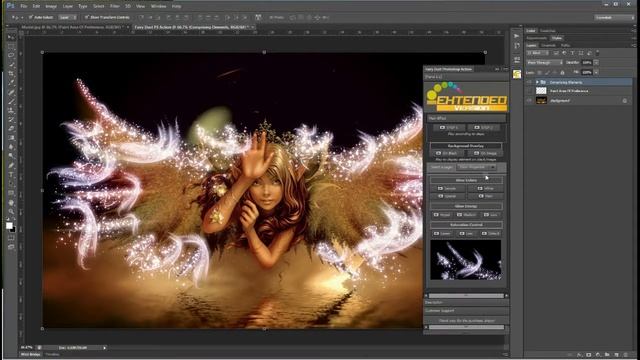Select the Healing Brush tool

pyautogui.click(x=11, y=92)
